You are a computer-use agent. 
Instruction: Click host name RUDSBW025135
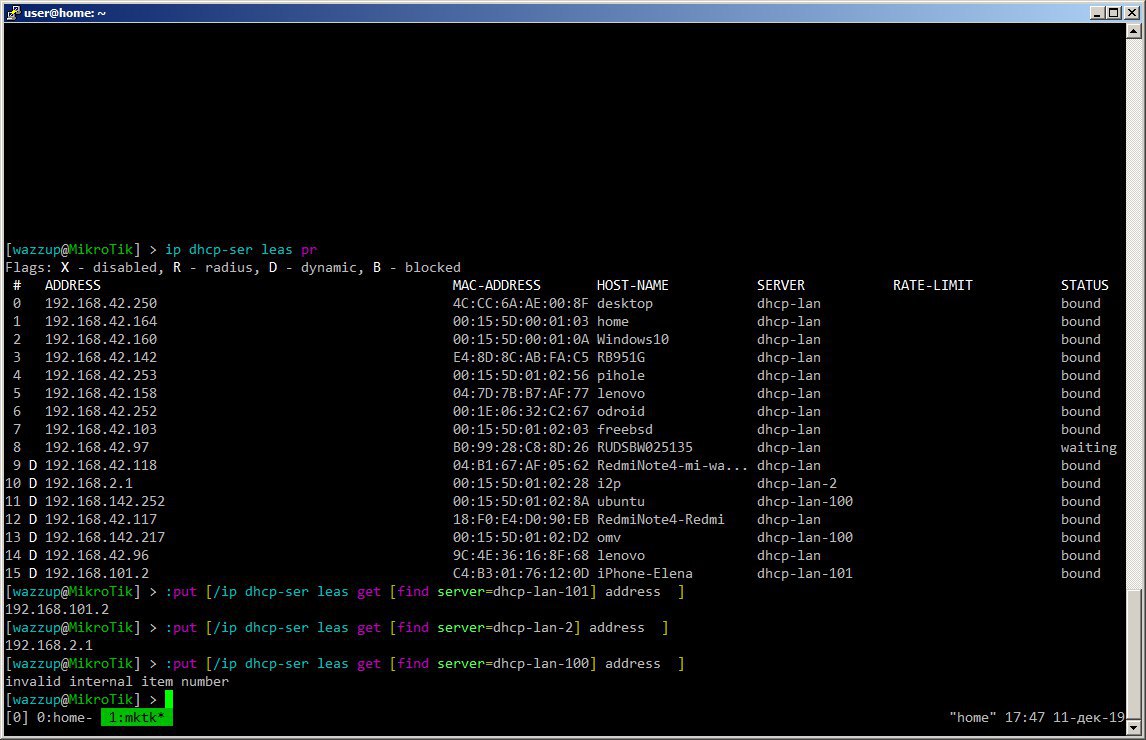click(645, 447)
